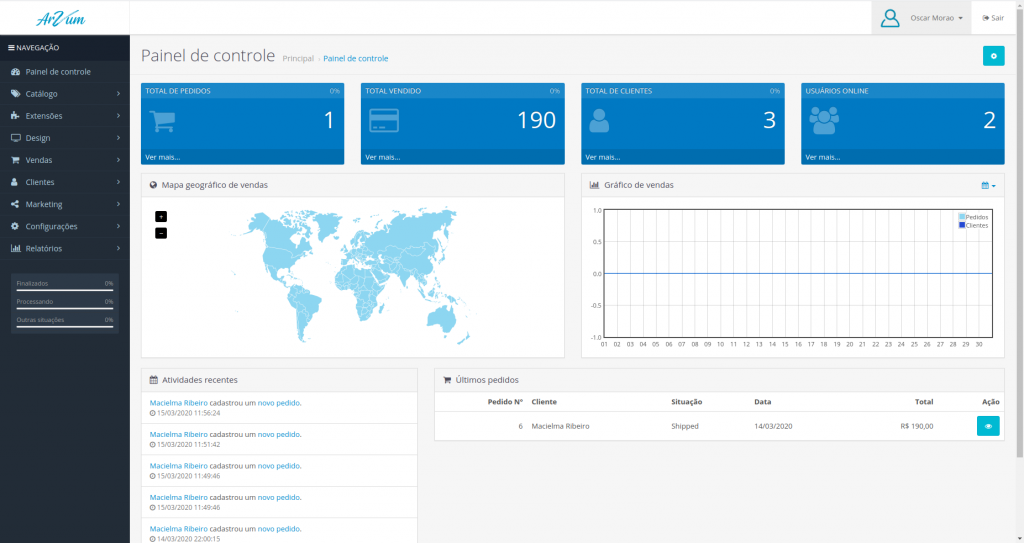Click the credit card icon in Total Vendido
Screen dimensions: 1024x543
pyautogui.click(x=384, y=120)
